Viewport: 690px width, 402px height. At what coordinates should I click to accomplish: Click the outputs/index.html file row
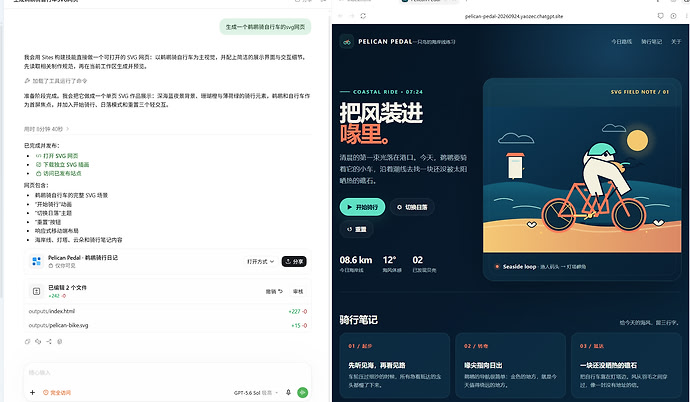[168, 311]
